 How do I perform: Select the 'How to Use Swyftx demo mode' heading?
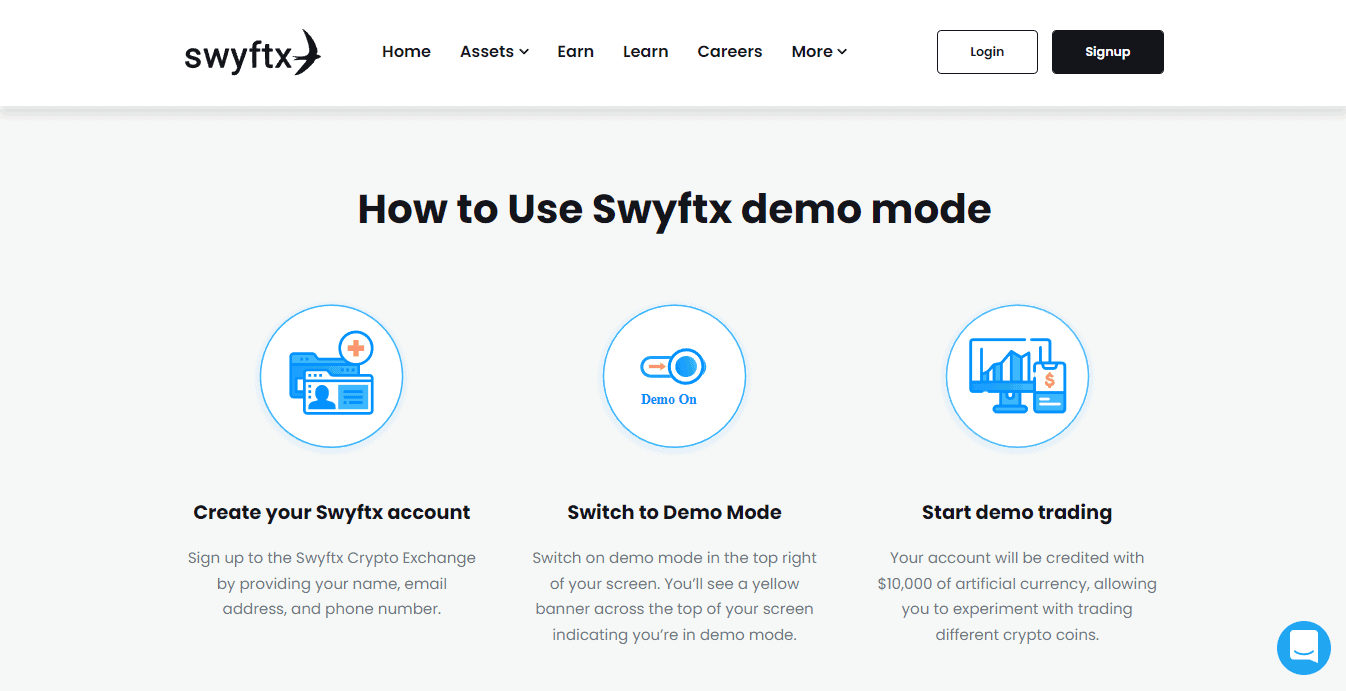[674, 210]
